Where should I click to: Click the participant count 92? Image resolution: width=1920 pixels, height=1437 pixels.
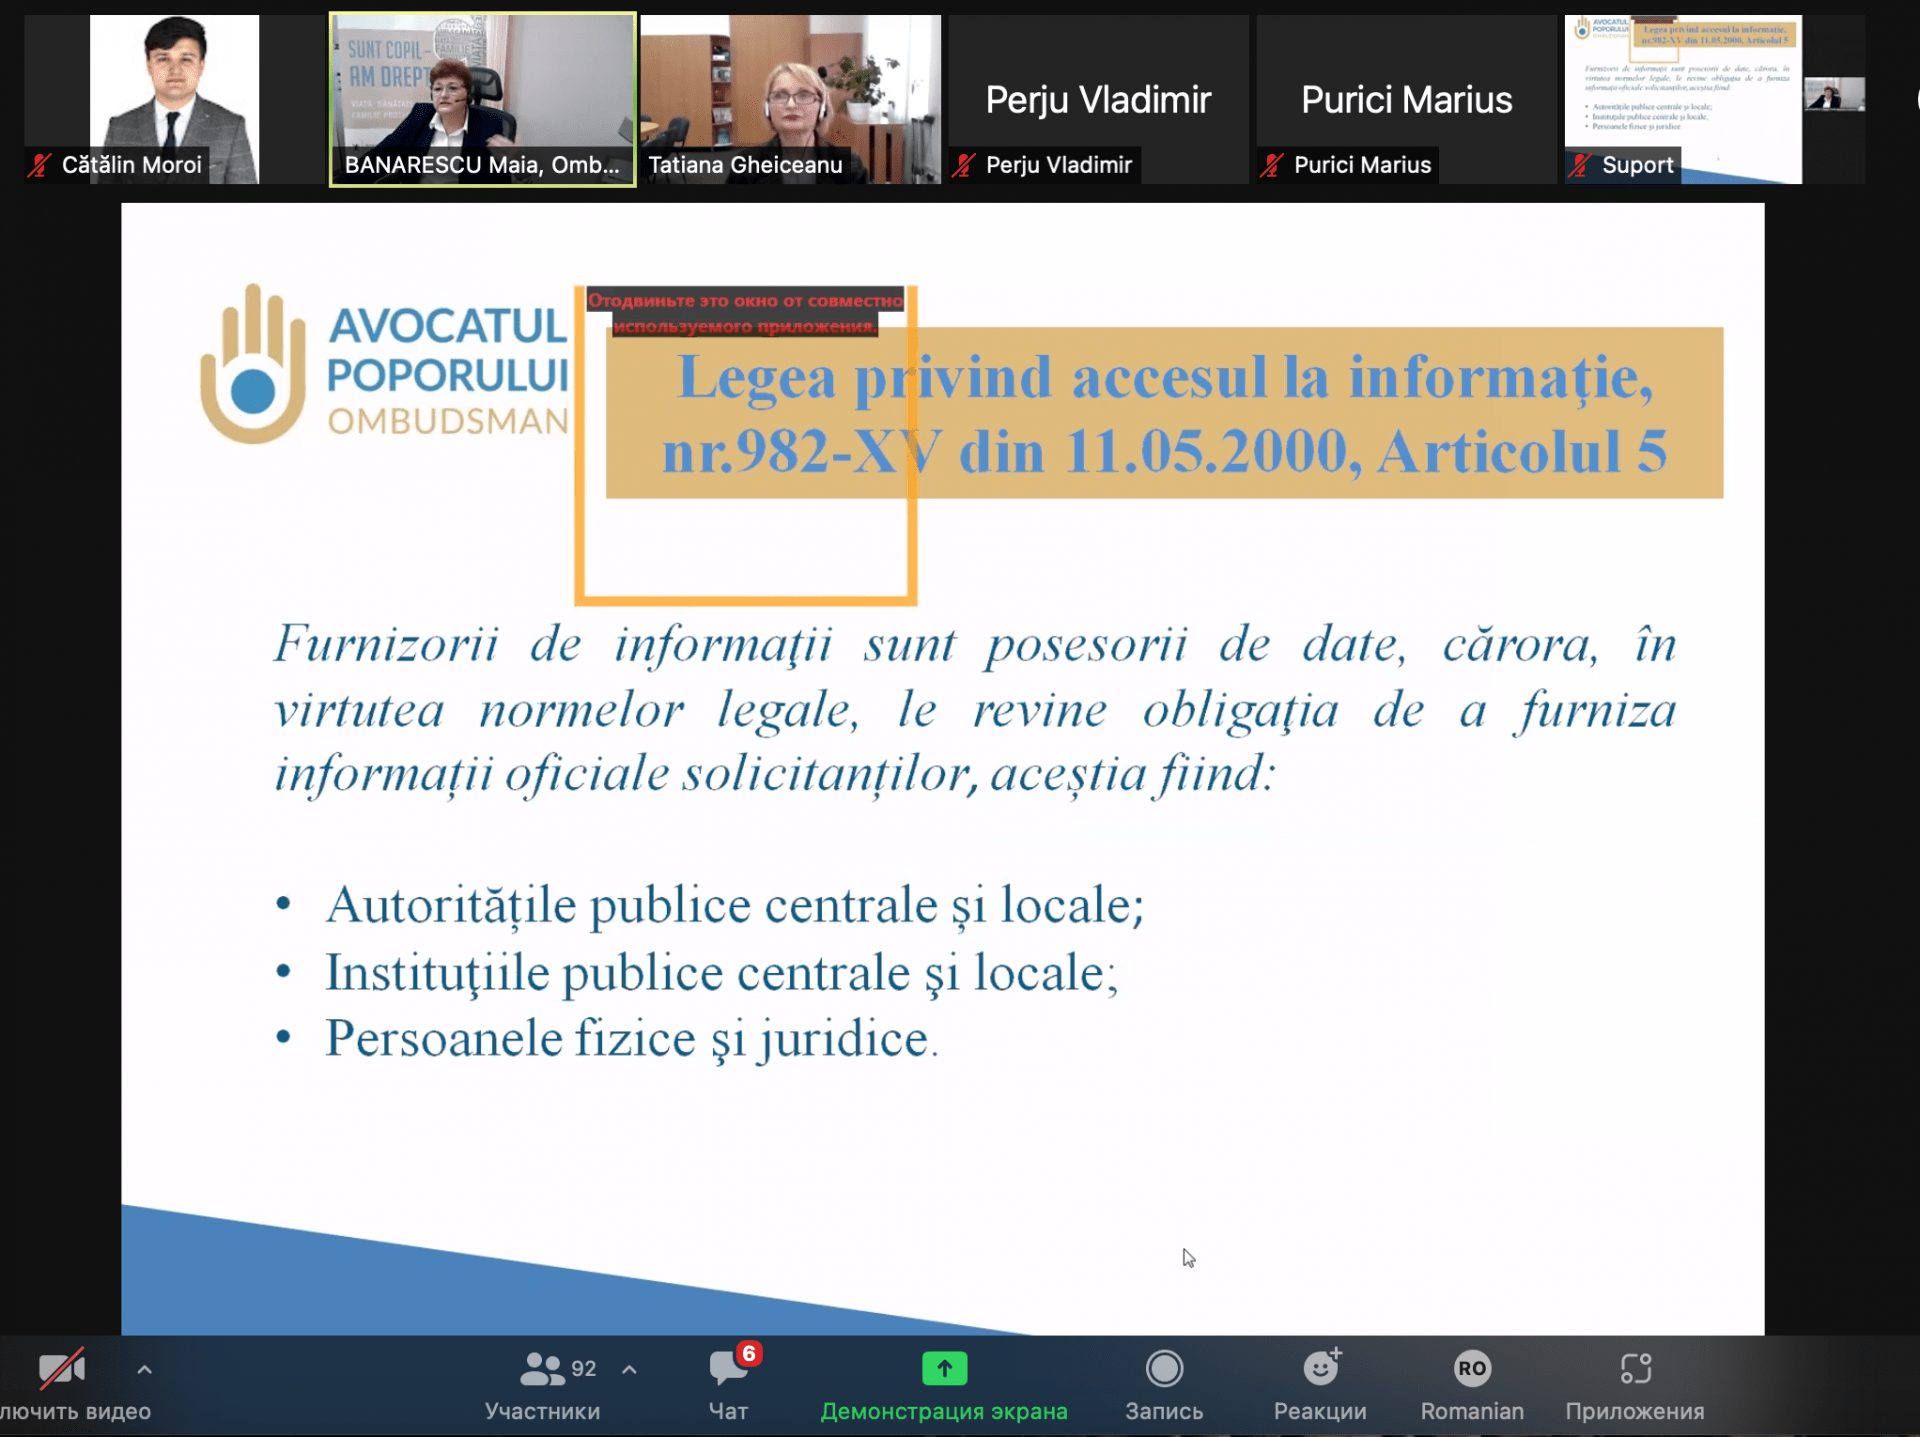tap(584, 1369)
